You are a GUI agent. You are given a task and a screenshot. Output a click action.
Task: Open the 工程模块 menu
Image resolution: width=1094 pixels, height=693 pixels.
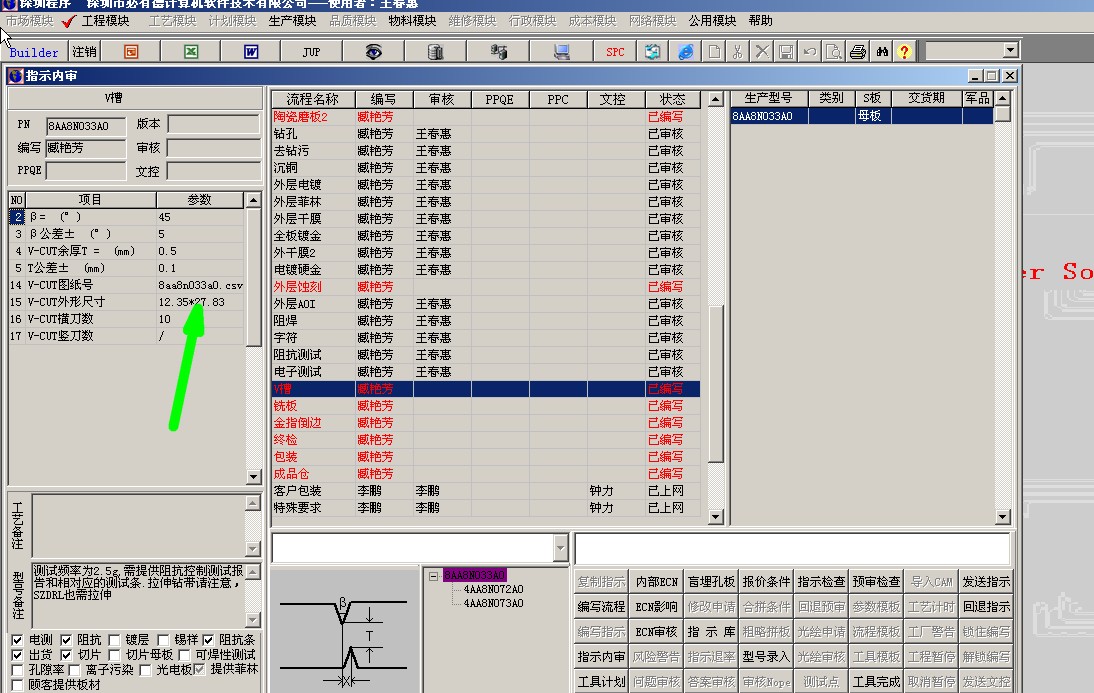(x=105, y=21)
